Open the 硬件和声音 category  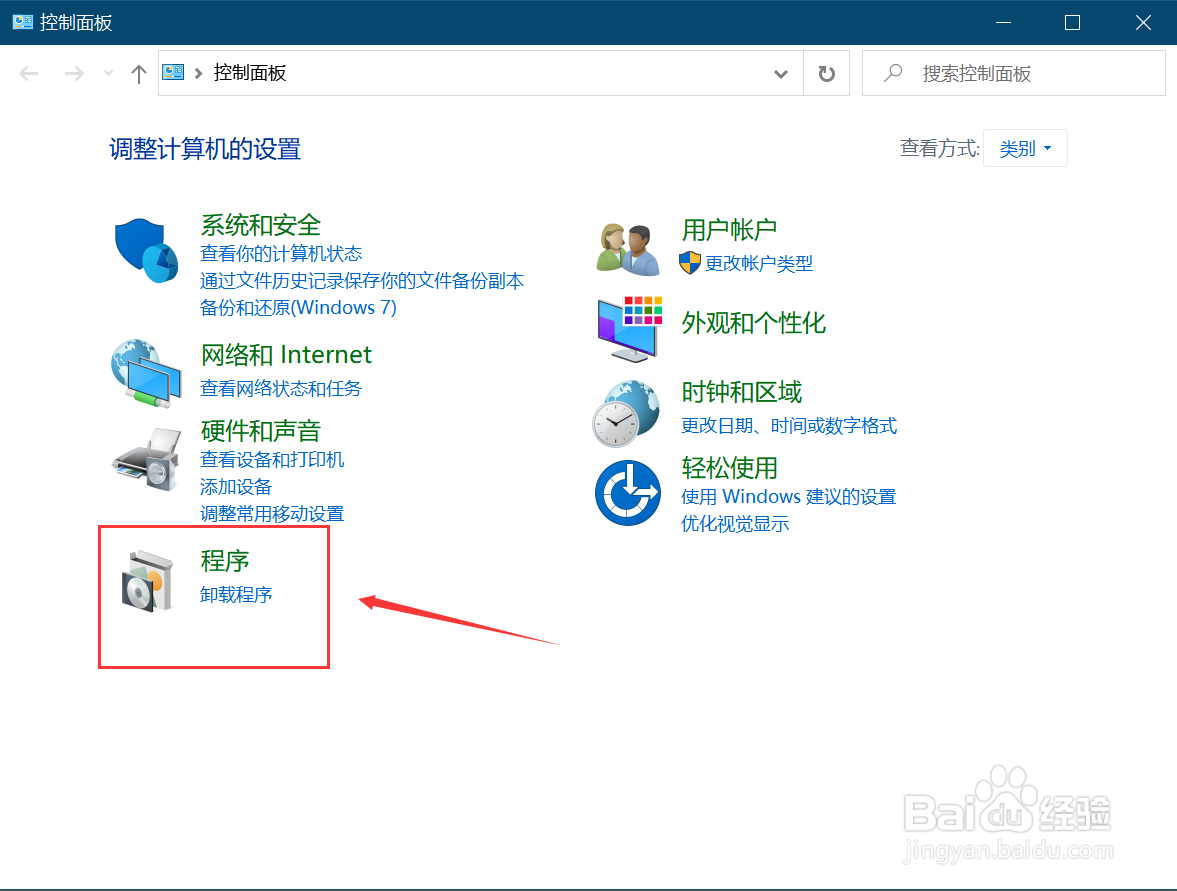[260, 431]
